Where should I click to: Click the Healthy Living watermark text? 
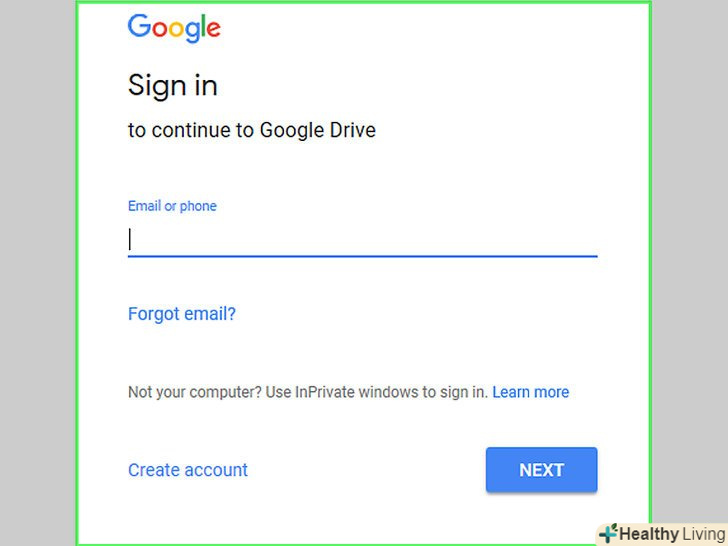click(x=672, y=534)
